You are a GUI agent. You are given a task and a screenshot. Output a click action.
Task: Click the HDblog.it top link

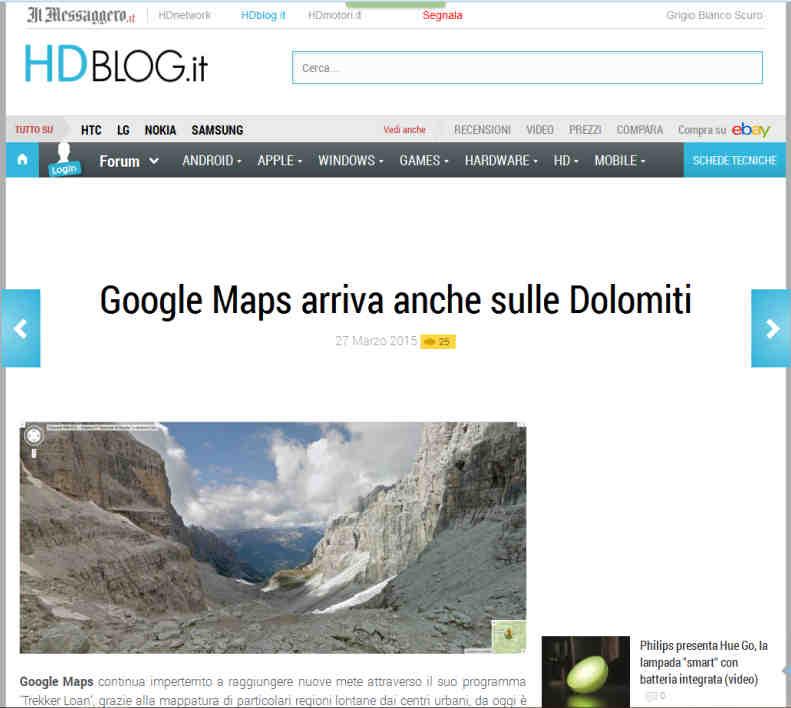click(263, 15)
